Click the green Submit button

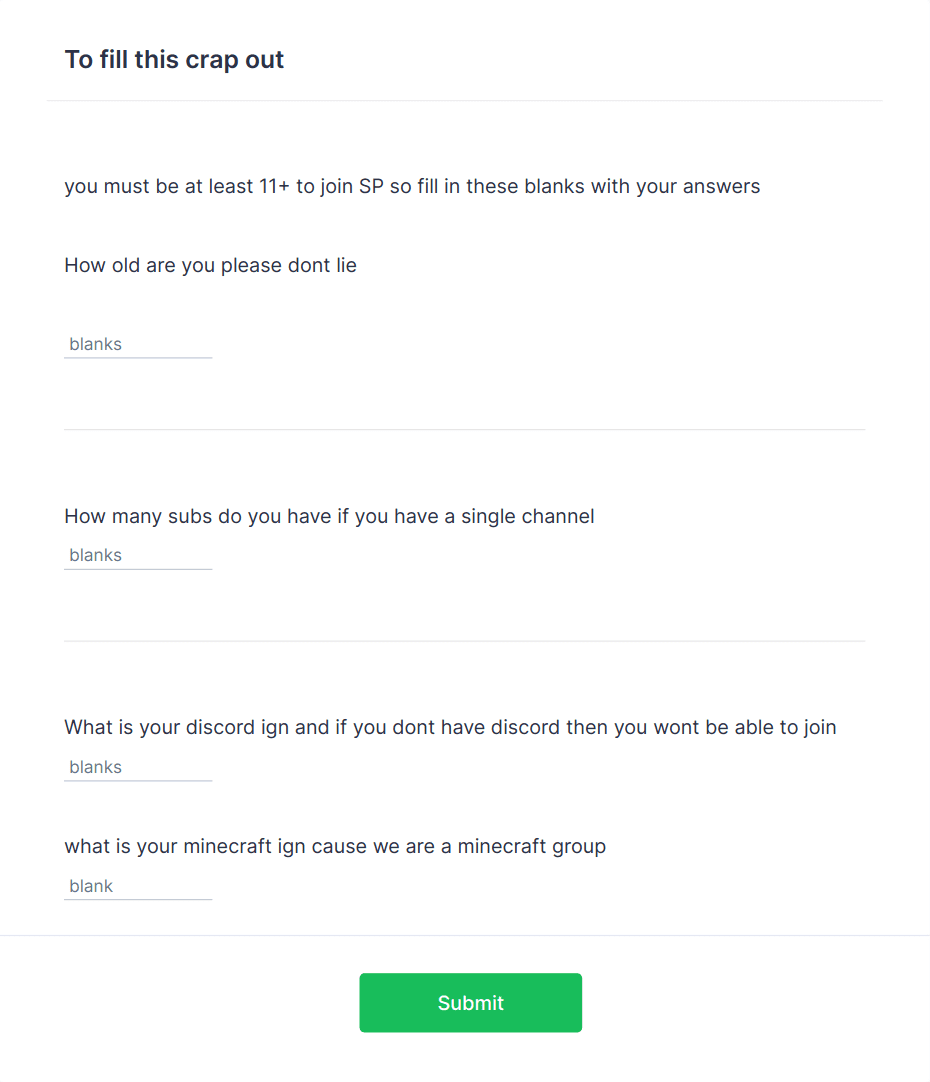click(471, 1003)
